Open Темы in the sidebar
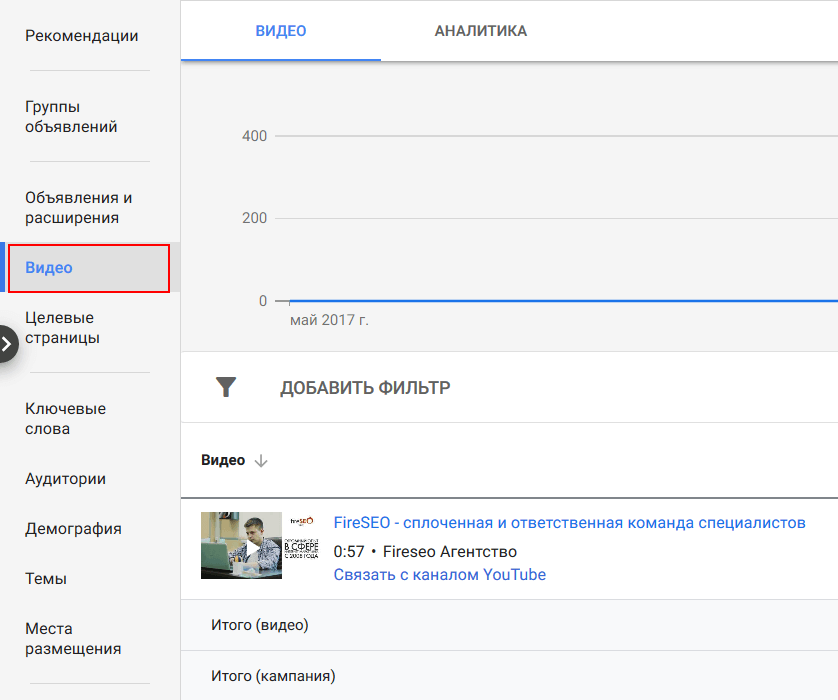The width and height of the screenshot is (838, 700). coord(45,579)
